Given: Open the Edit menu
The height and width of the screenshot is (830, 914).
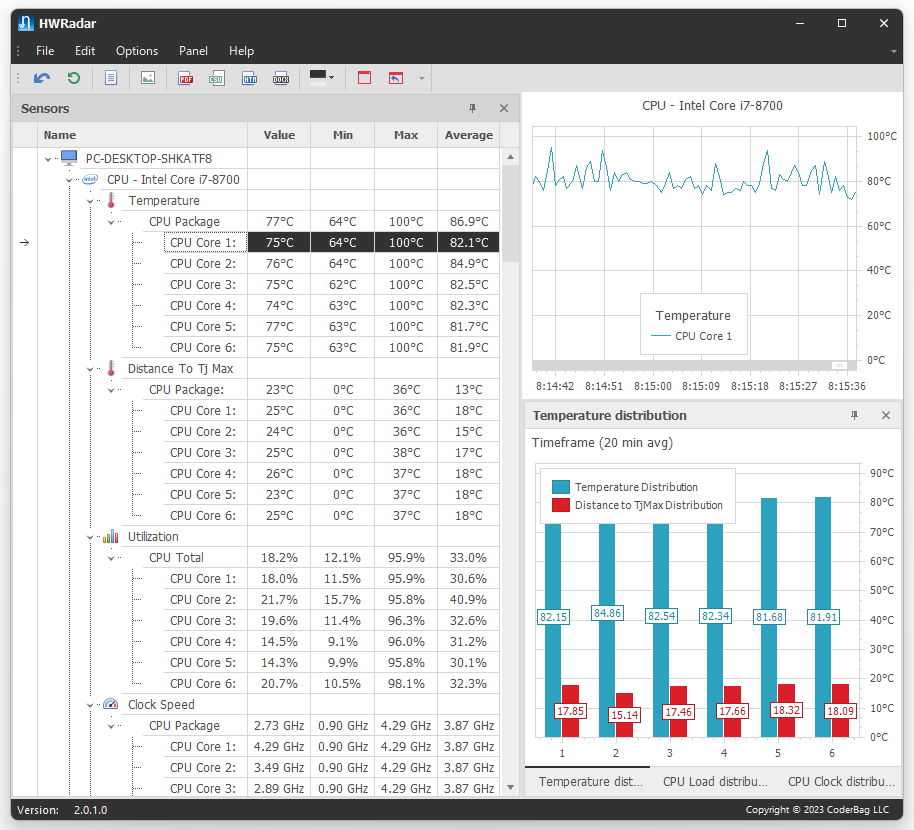Looking at the screenshot, I should [x=85, y=51].
